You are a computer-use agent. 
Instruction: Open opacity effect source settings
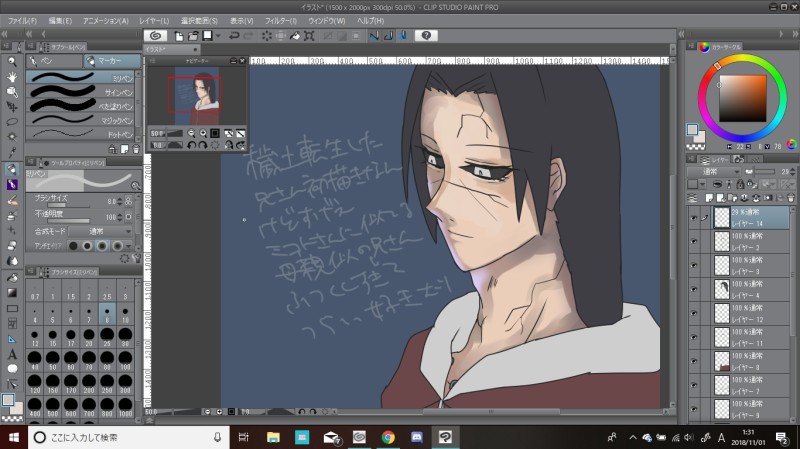(x=129, y=217)
